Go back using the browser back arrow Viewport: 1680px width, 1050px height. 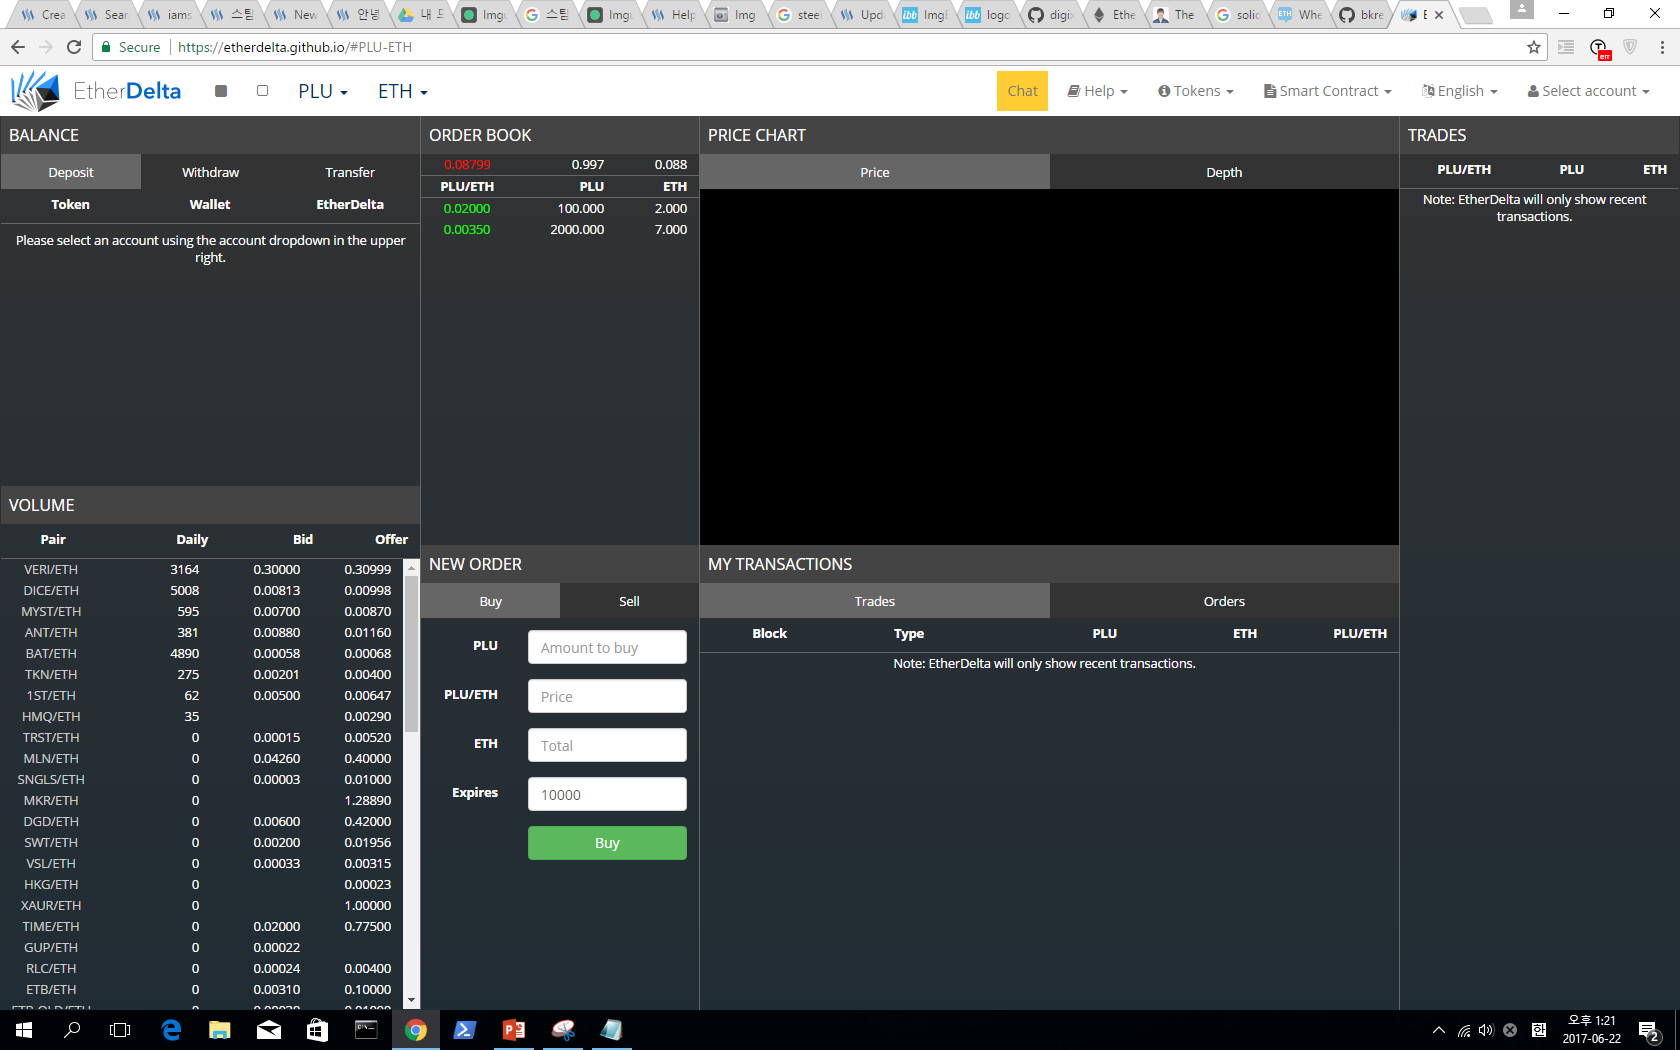[18, 47]
